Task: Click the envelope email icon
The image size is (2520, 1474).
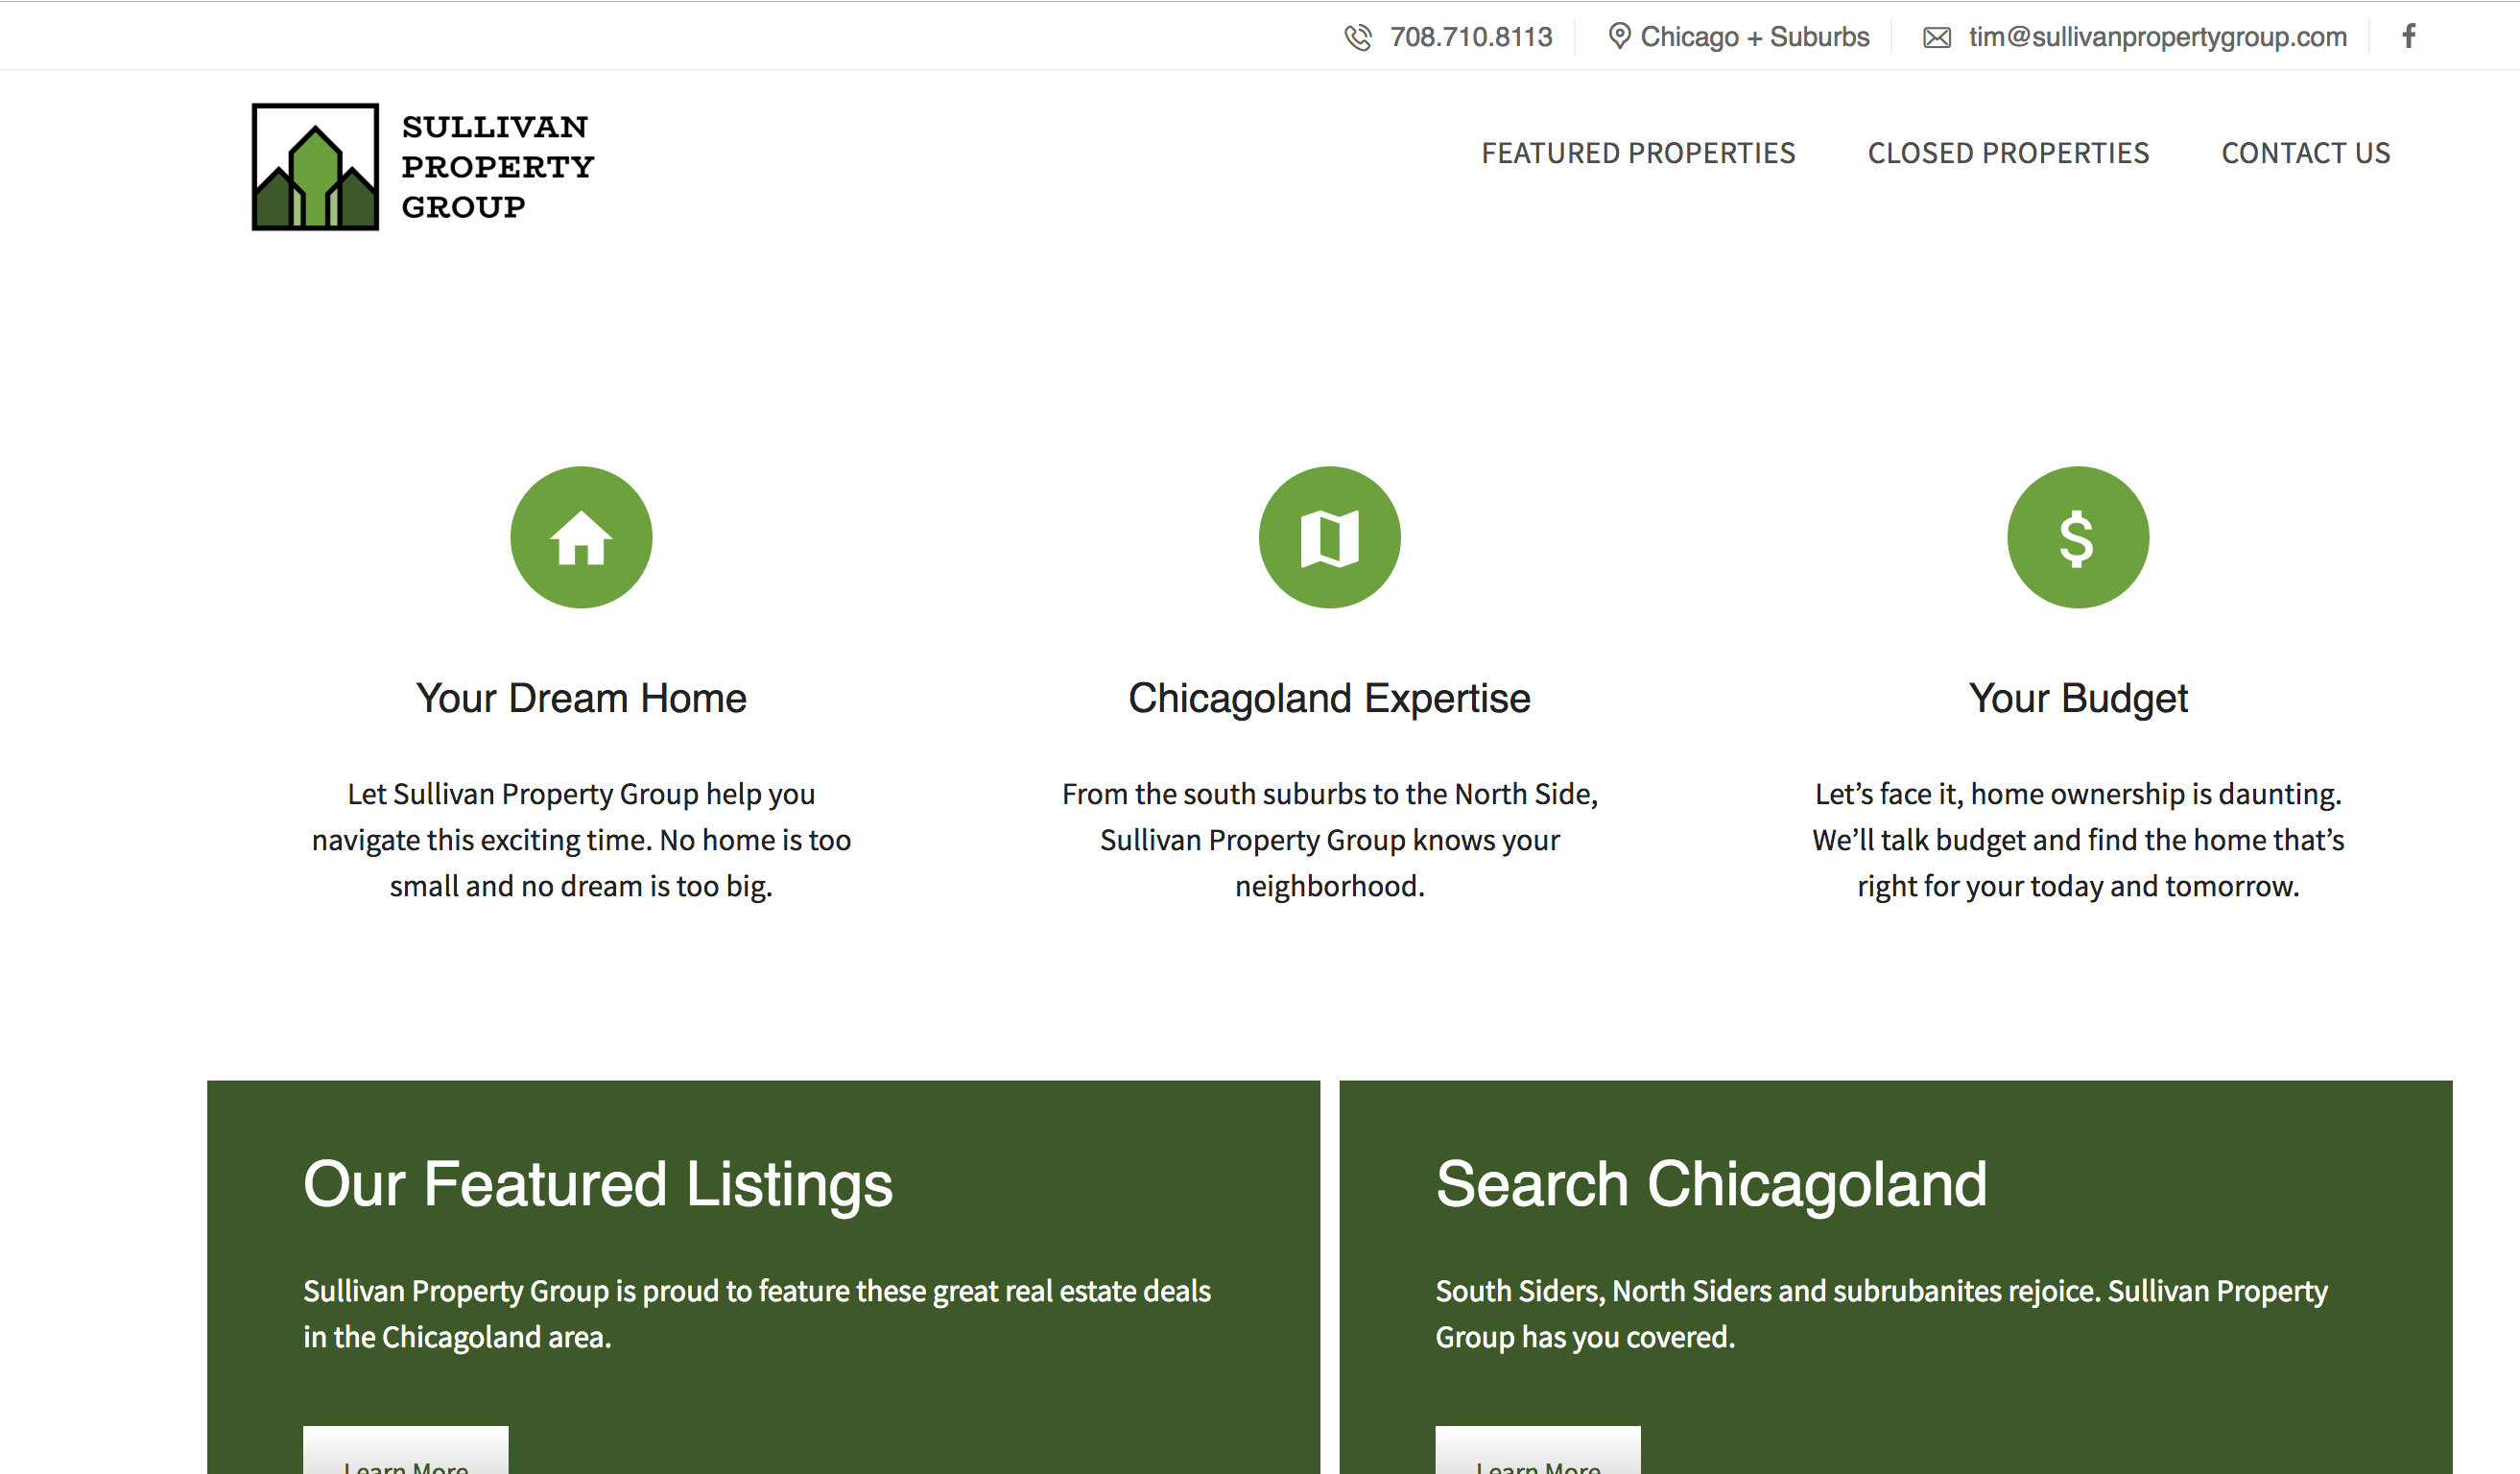Action: coord(1936,37)
